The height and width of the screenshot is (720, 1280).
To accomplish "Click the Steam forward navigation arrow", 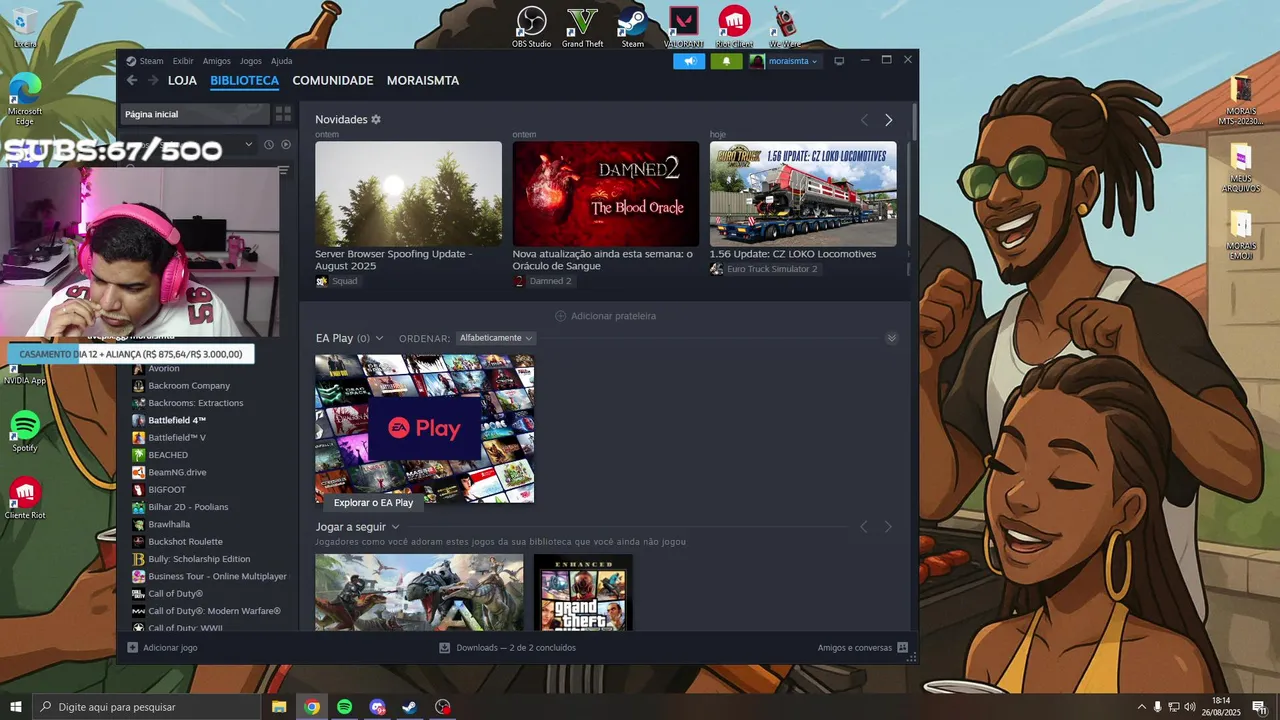I will tap(152, 80).
